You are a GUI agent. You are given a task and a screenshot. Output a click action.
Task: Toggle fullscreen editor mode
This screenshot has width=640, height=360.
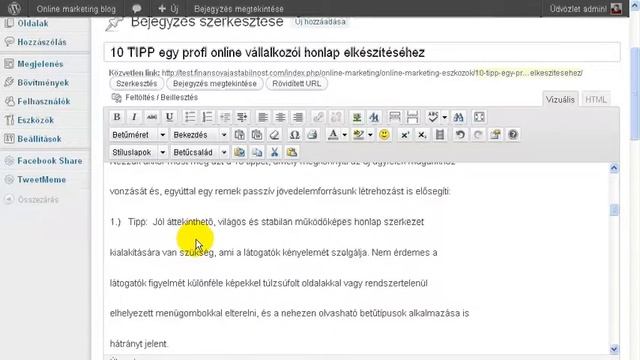(x=479, y=117)
